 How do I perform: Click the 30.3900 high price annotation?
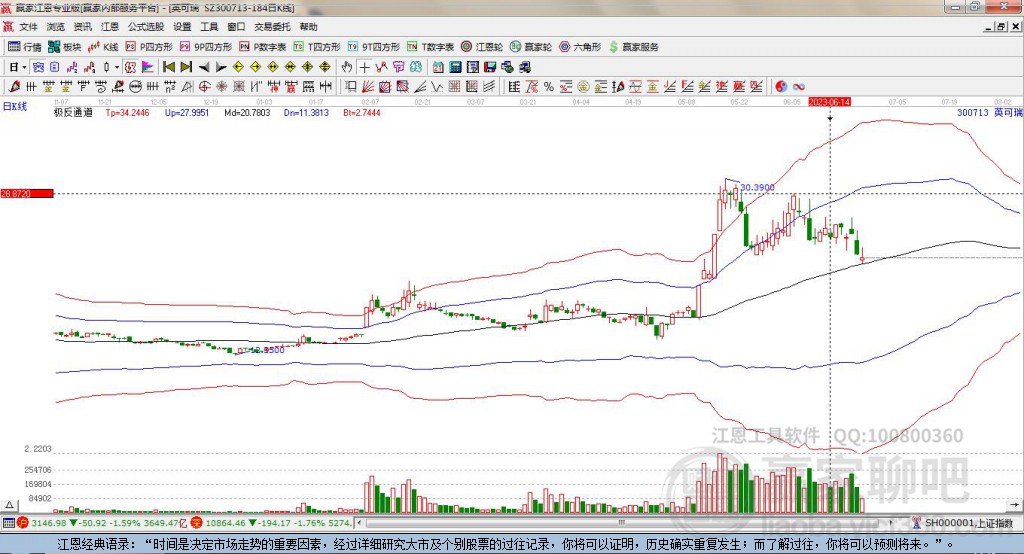[757, 187]
